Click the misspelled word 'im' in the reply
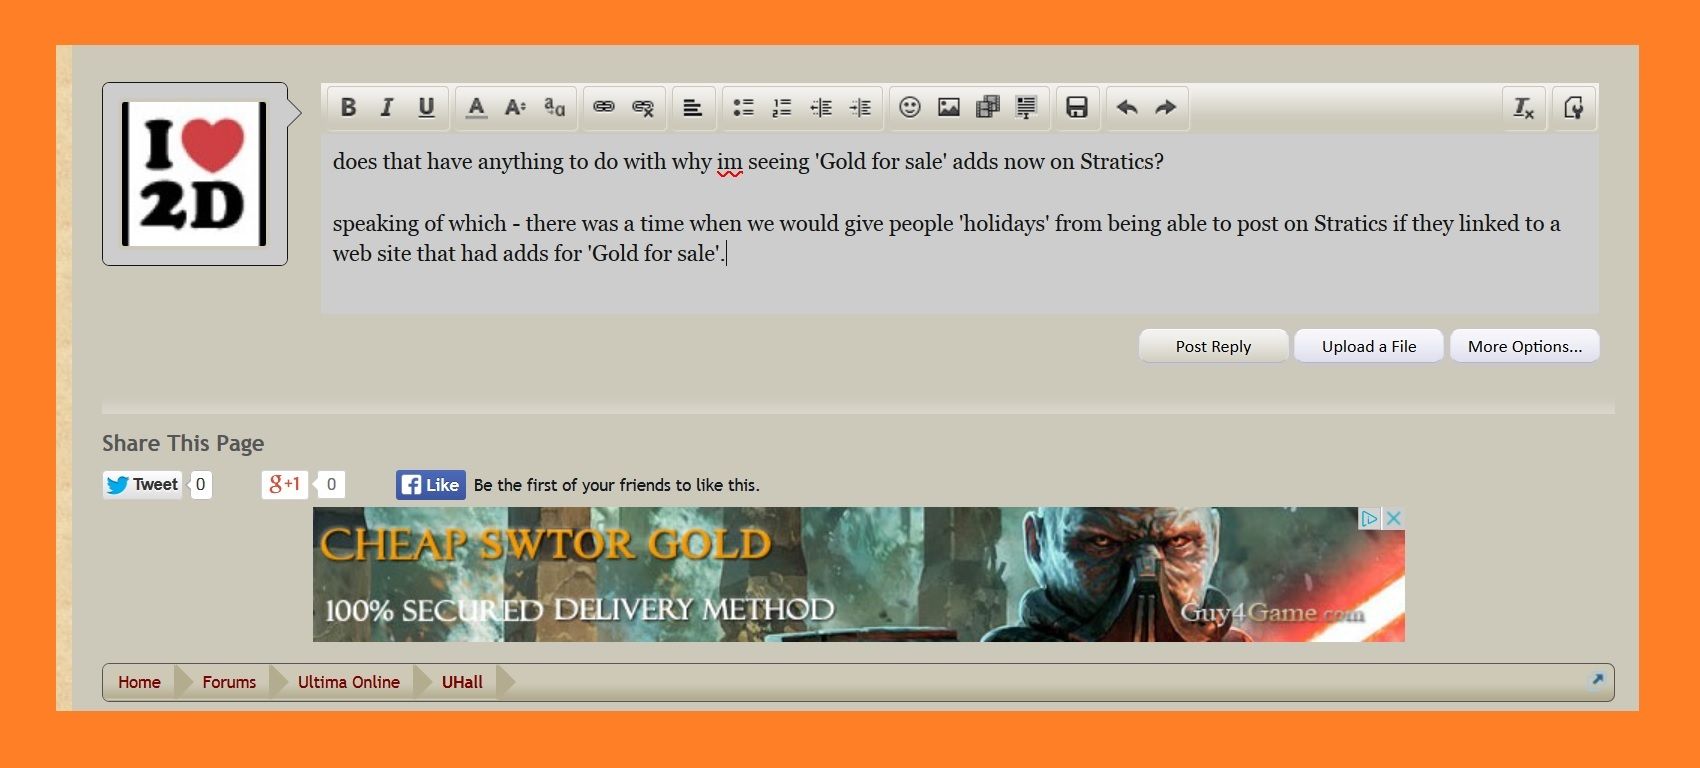Image resolution: width=1700 pixels, height=768 pixels. [x=730, y=162]
